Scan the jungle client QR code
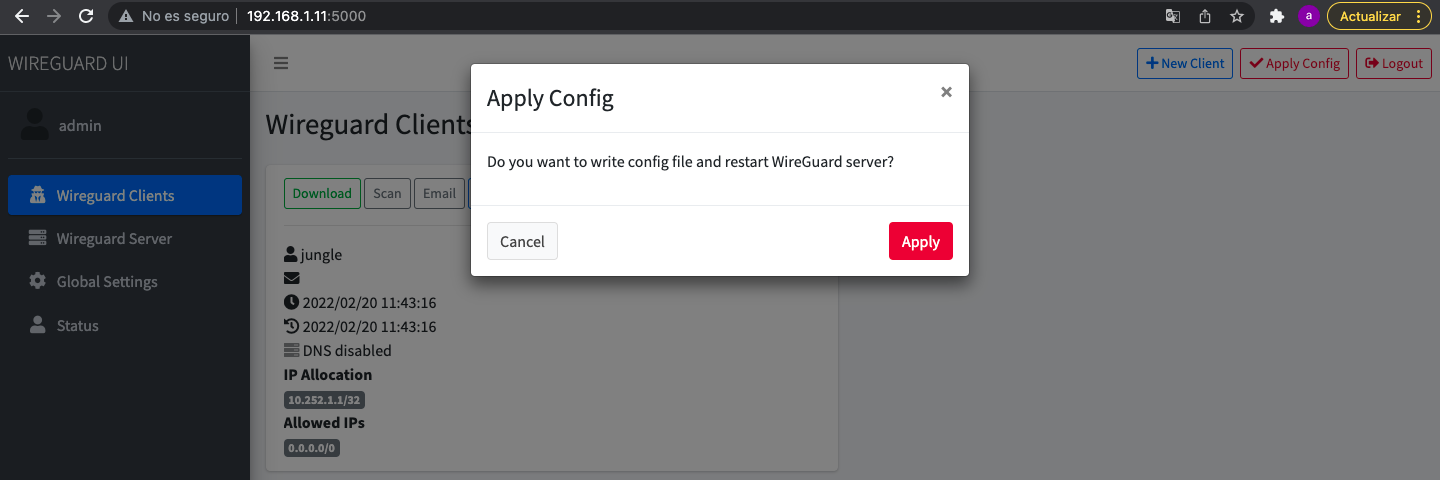1440x480 pixels. coord(387,193)
